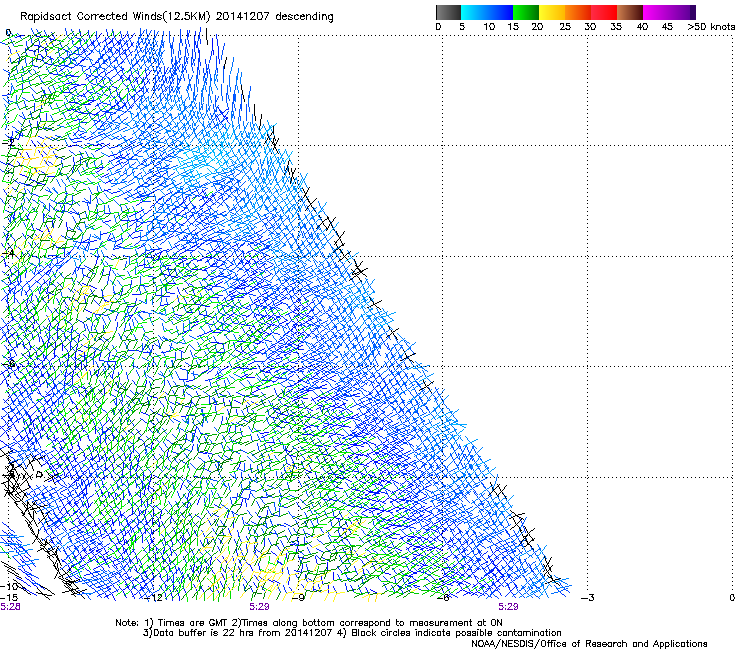Click the legend scale label "45"
The image size is (740, 650).
coord(667,27)
